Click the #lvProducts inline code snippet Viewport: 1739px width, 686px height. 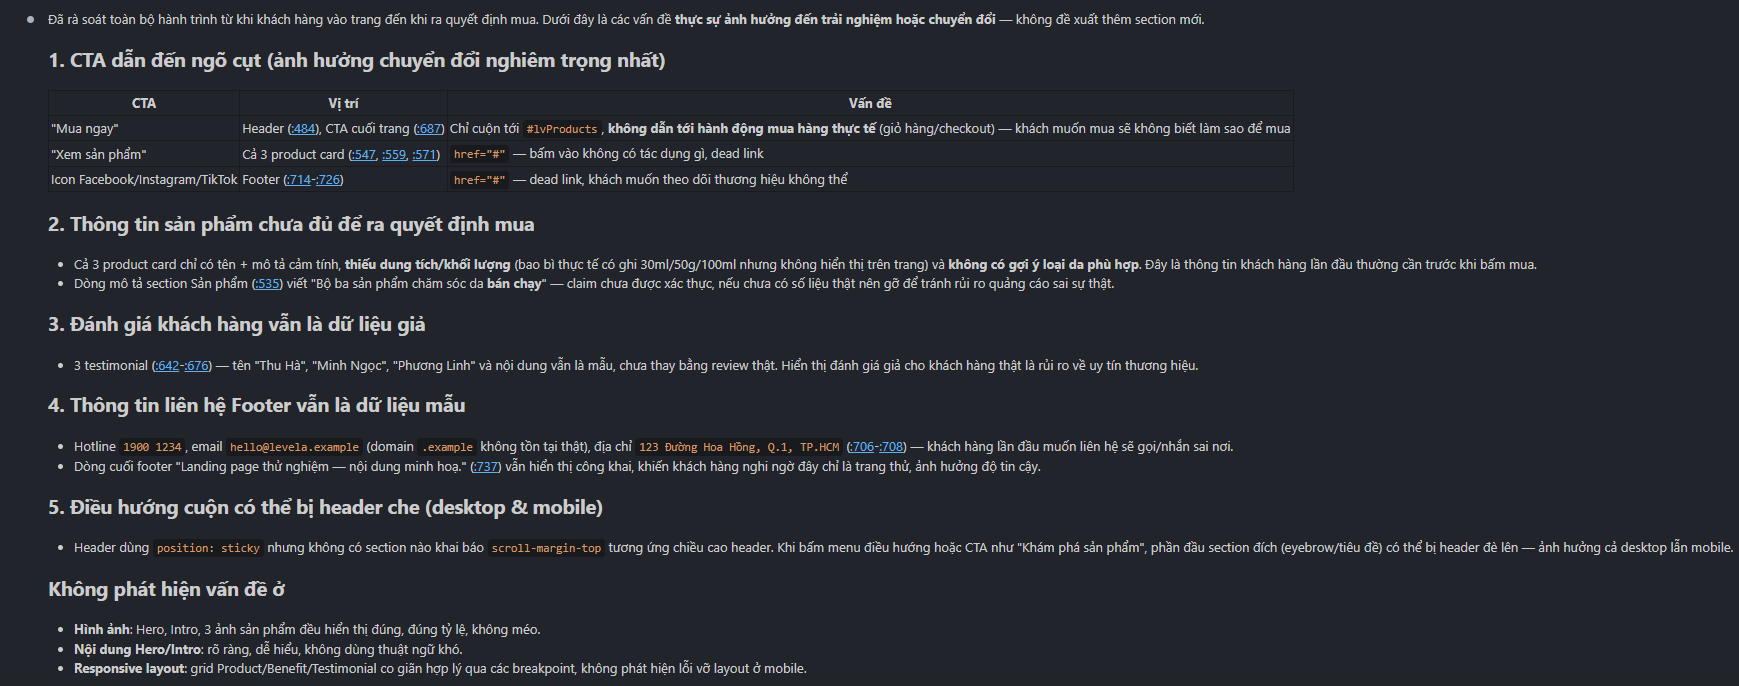[x=562, y=129]
